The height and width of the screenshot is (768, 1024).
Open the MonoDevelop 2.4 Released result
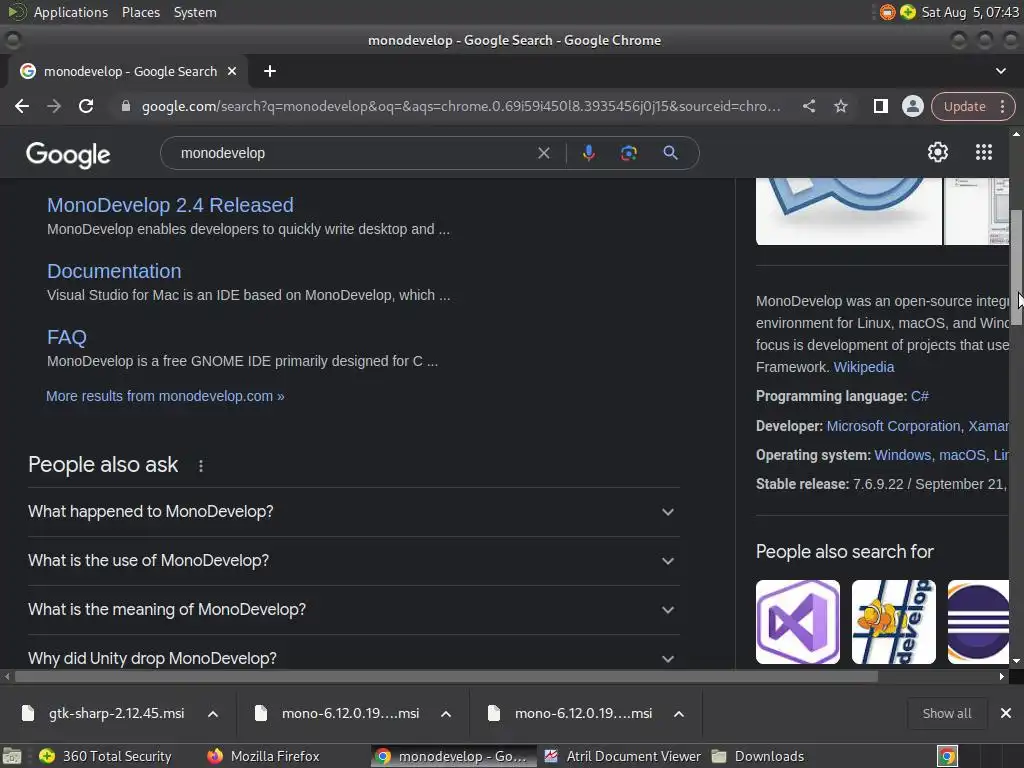170,205
